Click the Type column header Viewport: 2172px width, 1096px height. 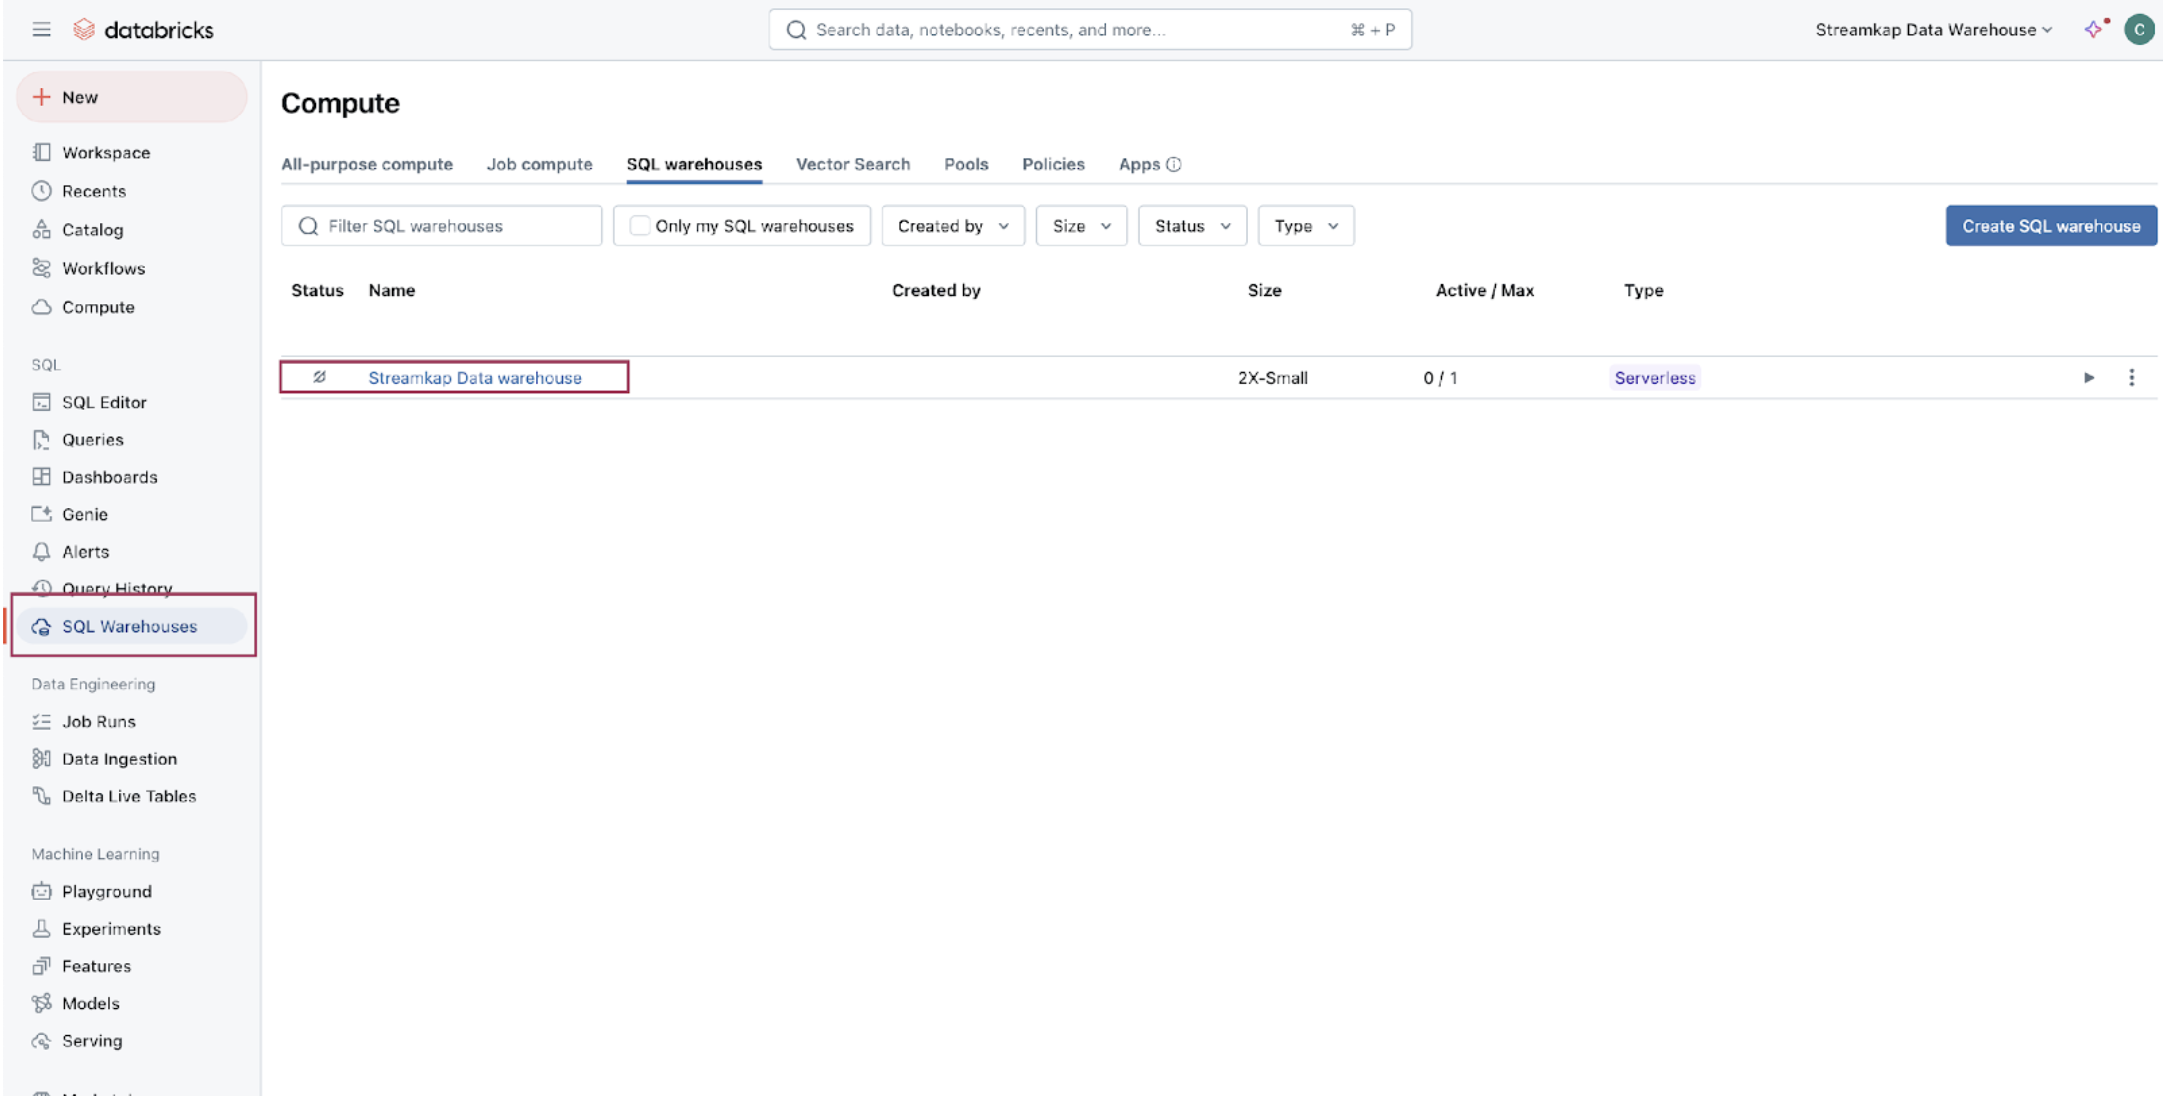pyautogui.click(x=1643, y=290)
